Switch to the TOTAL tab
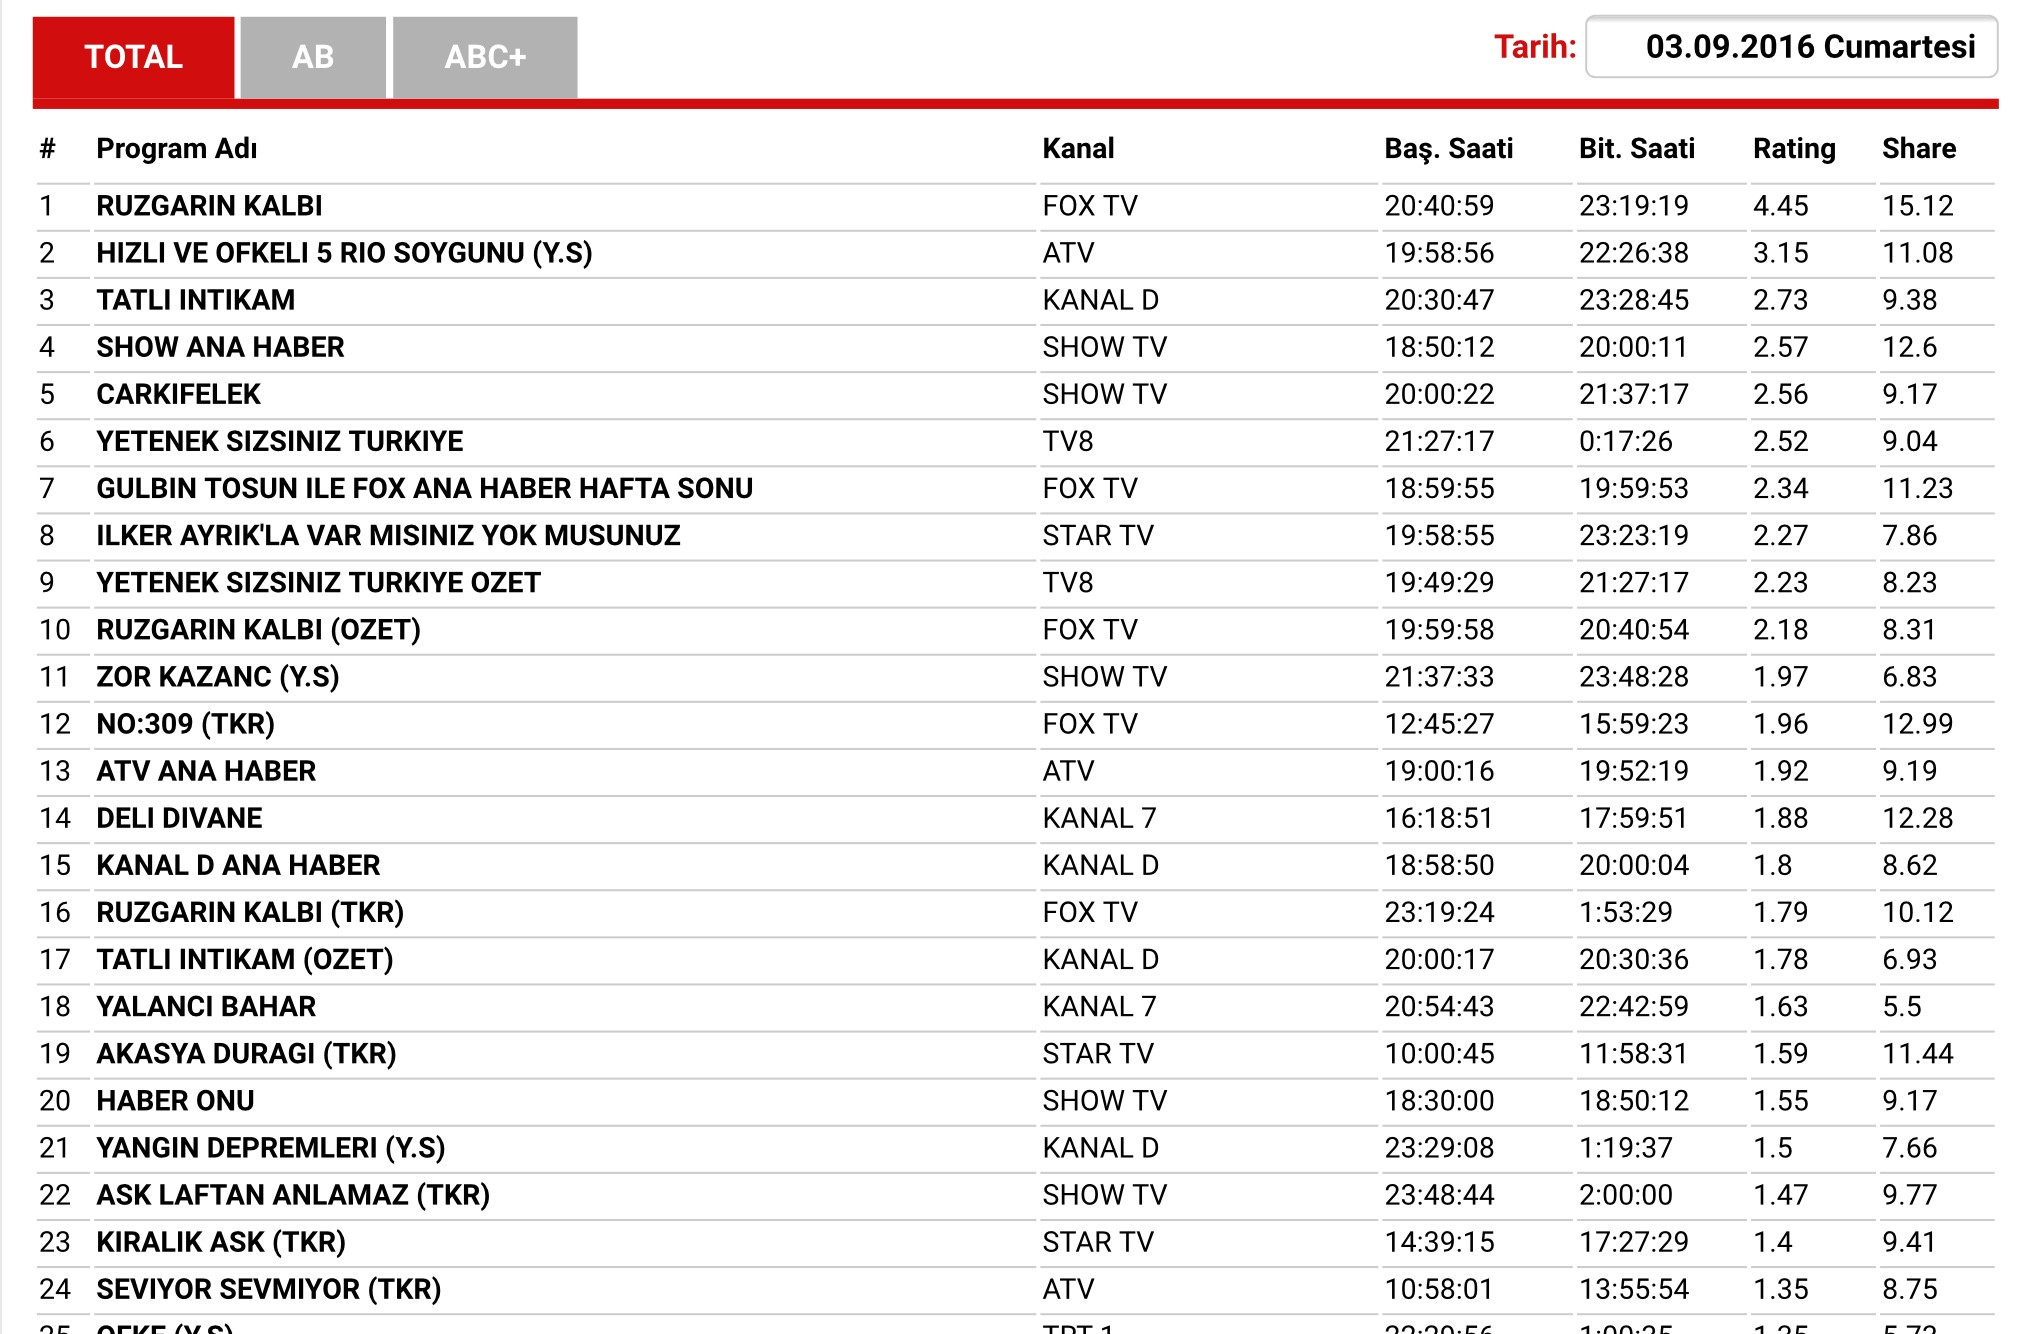This screenshot has height=1334, width=2023. (x=133, y=57)
